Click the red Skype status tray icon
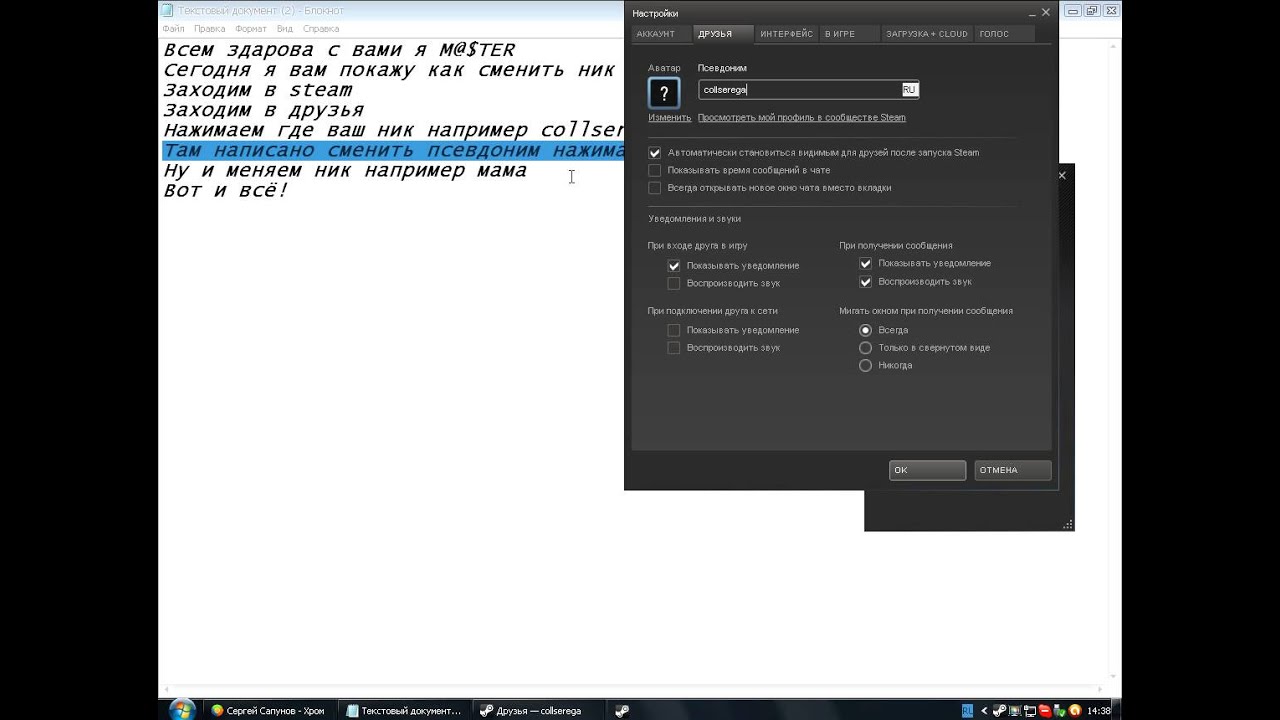The width and height of the screenshot is (1280, 720). pyautogui.click(x=1045, y=711)
